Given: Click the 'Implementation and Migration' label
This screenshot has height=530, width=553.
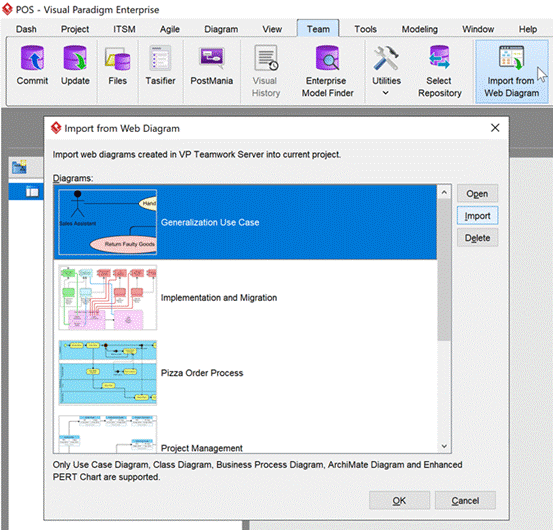Looking at the screenshot, I should (x=219, y=298).
